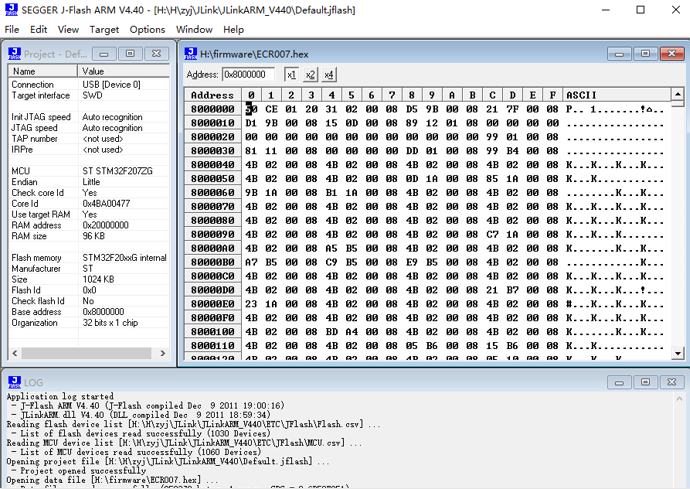
Task: Click the SEGGER J-Flash application icon in the title bar
Action: pyautogui.click(x=10, y=9)
